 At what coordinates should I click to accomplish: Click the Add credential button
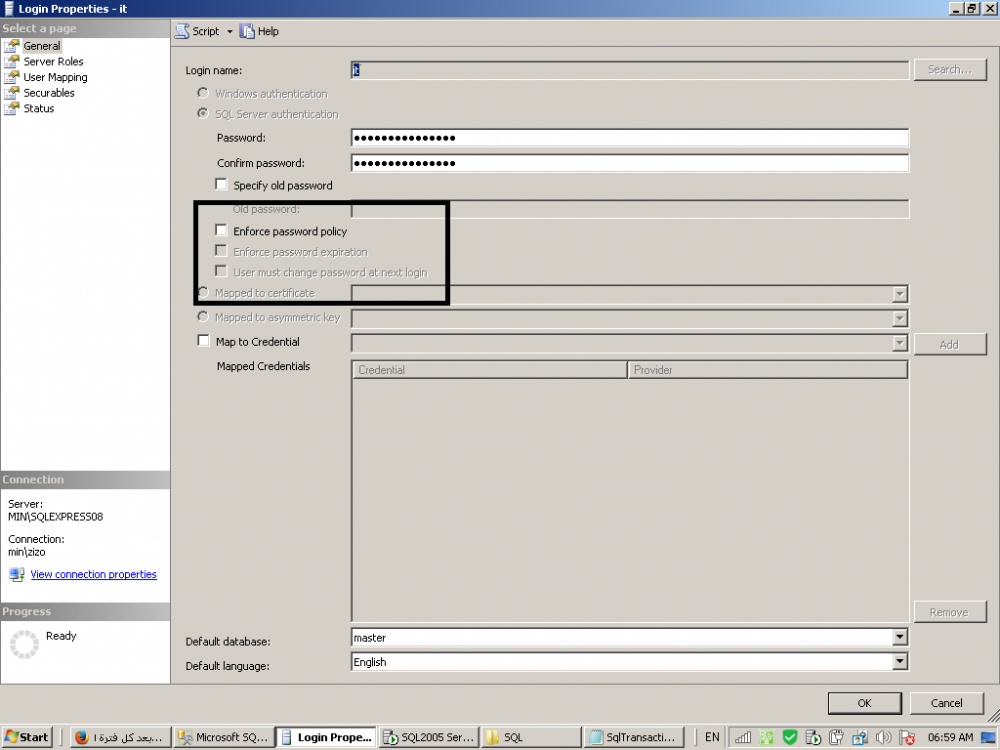950,344
